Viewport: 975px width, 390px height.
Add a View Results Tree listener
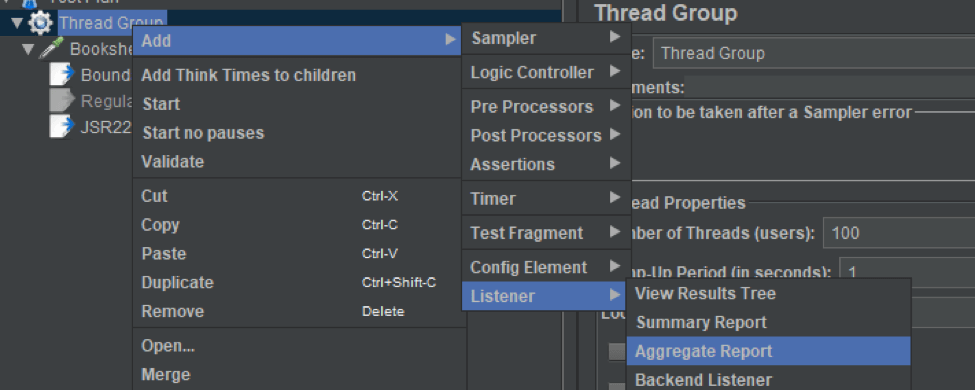coord(769,294)
